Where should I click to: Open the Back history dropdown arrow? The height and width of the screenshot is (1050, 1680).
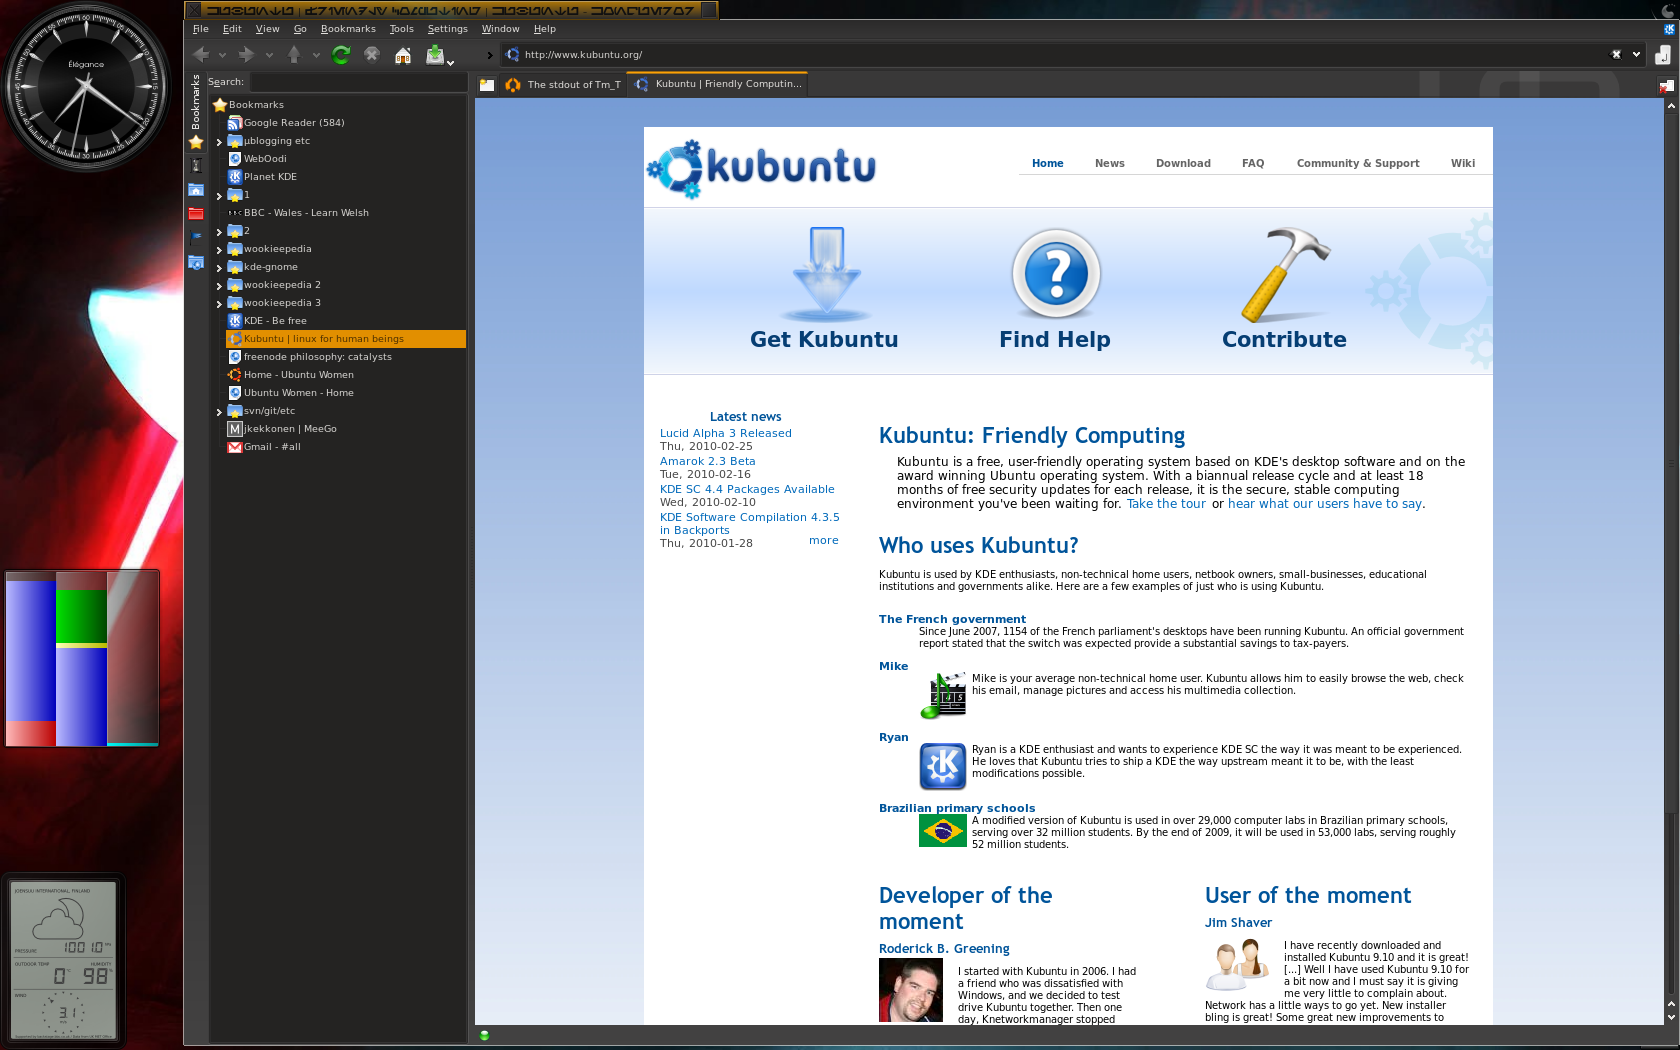tap(222, 56)
